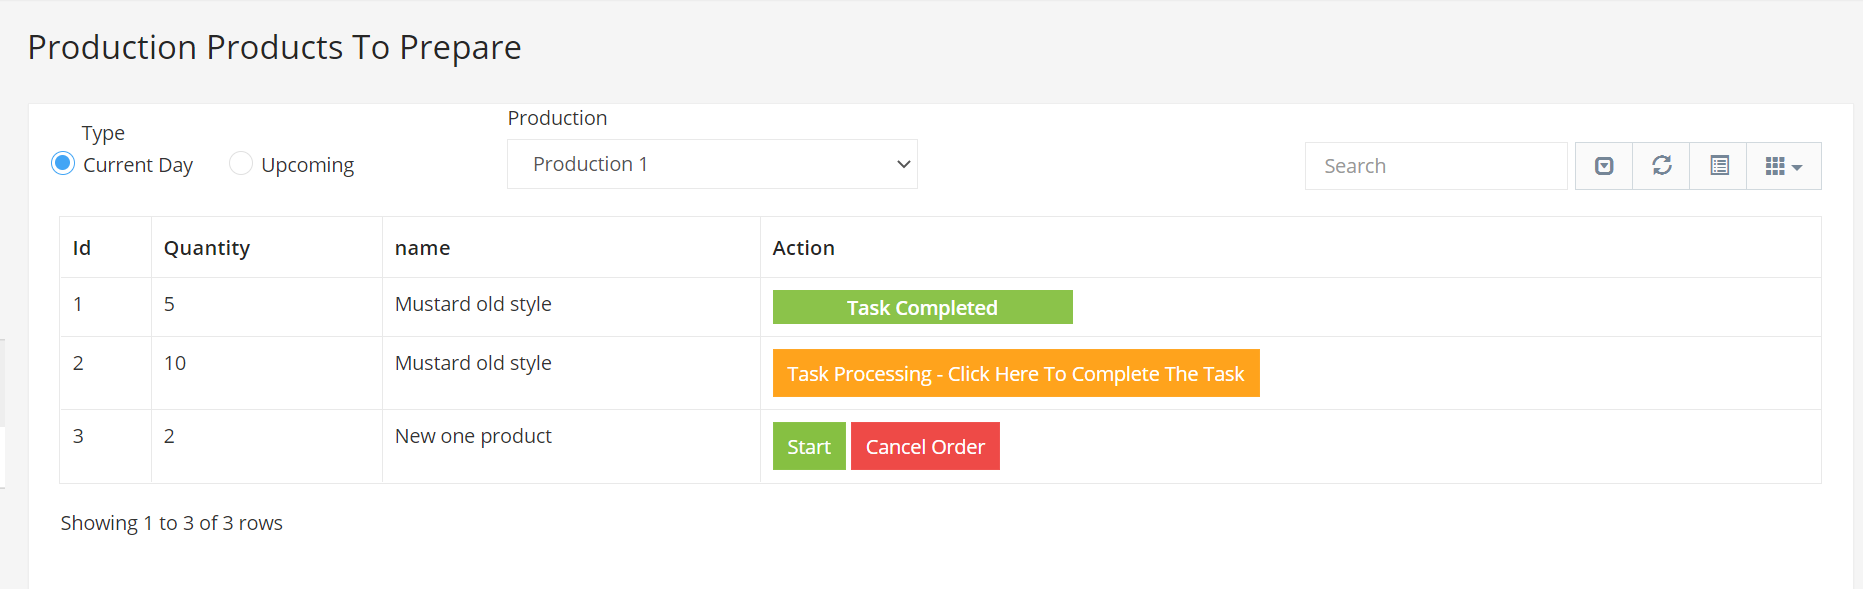This screenshot has width=1863, height=589.
Task: Open the columns grid dropdown
Action: [1783, 166]
